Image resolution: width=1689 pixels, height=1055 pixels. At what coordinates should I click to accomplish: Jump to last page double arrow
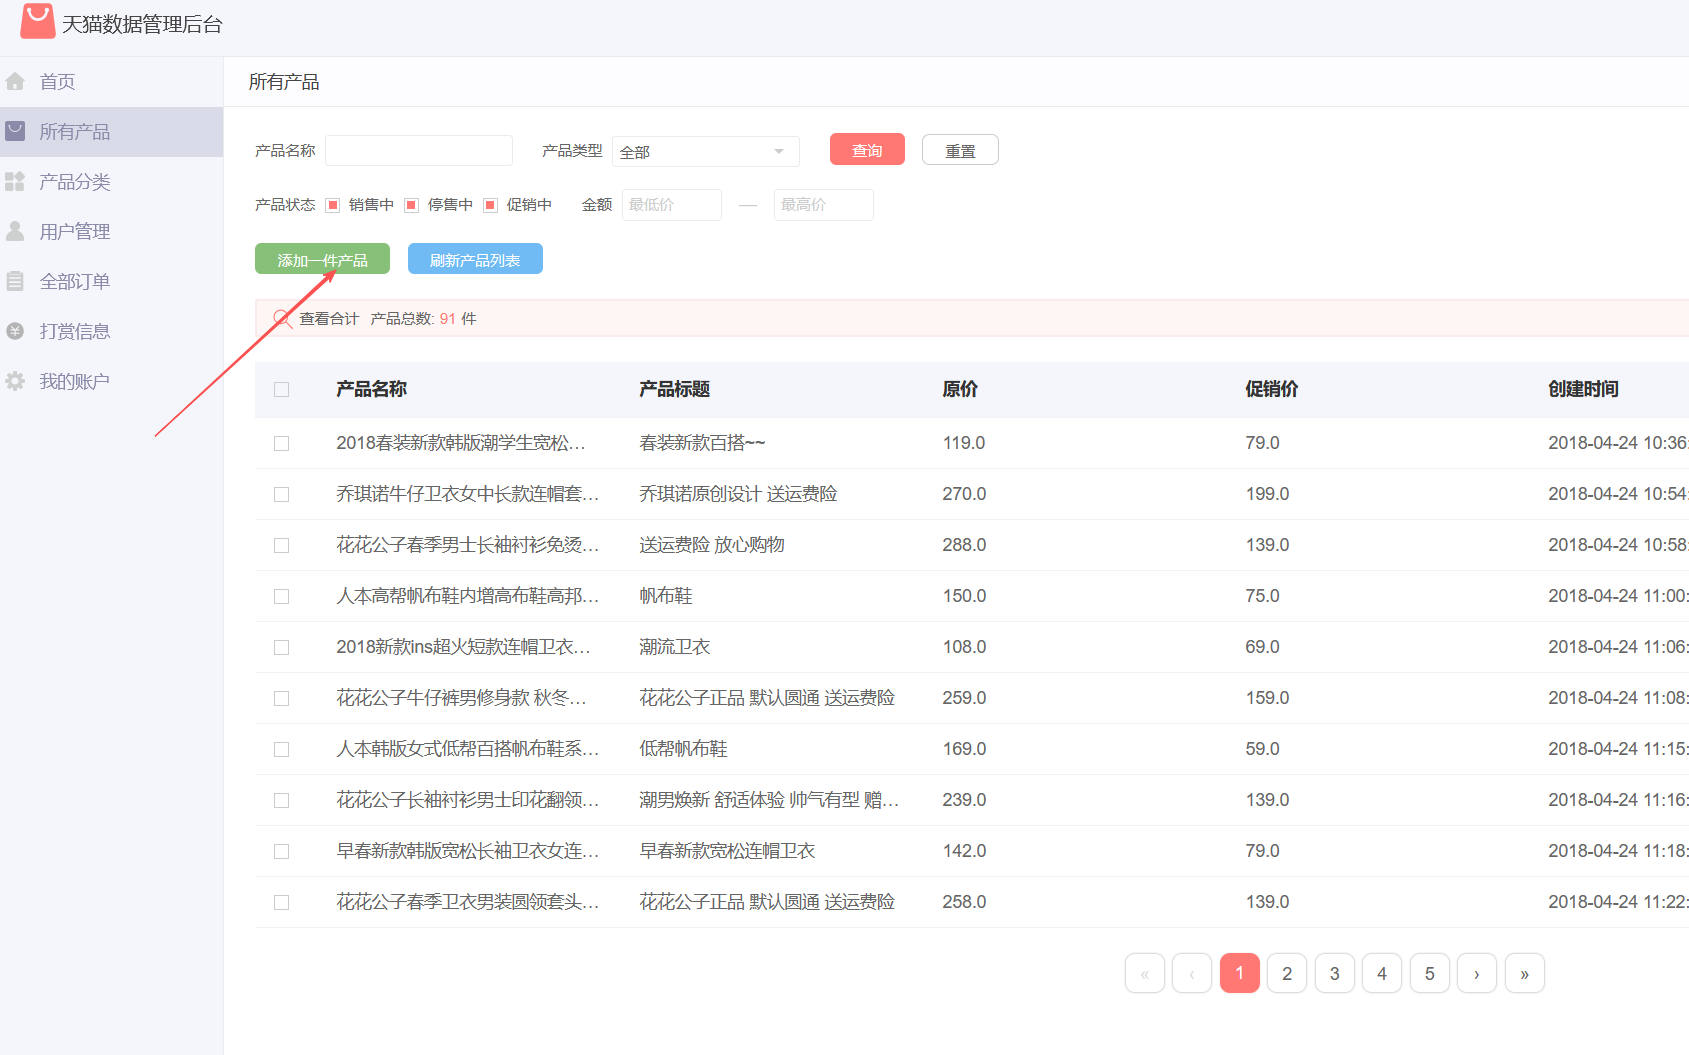pyautogui.click(x=1525, y=973)
